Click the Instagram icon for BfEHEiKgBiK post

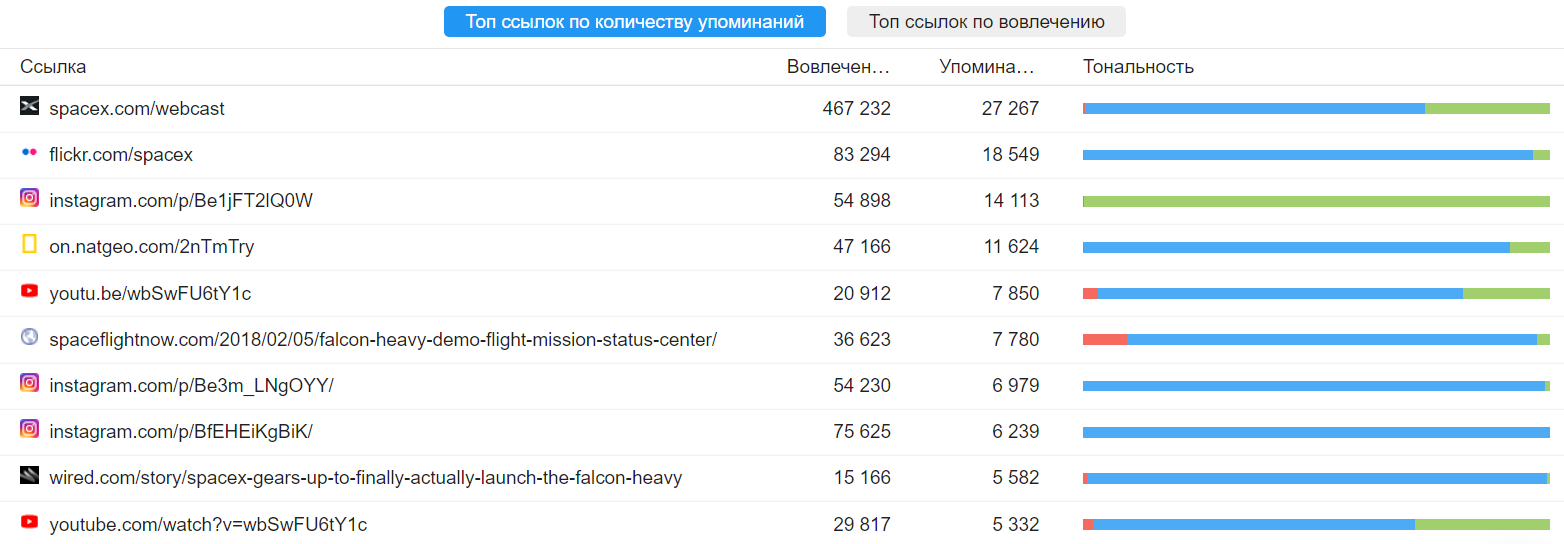(x=29, y=429)
